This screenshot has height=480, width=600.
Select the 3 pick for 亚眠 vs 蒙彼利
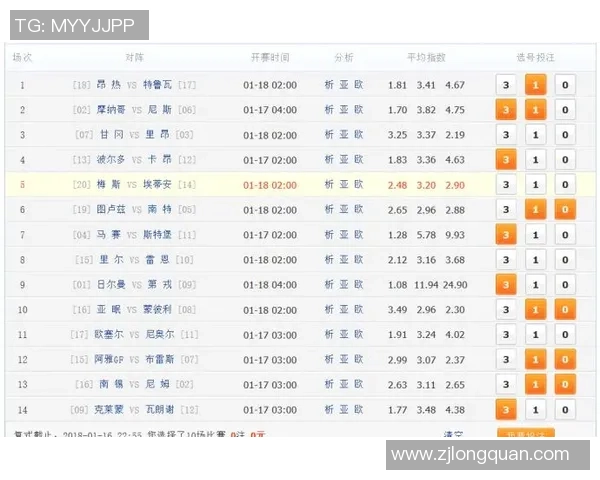pos(506,309)
